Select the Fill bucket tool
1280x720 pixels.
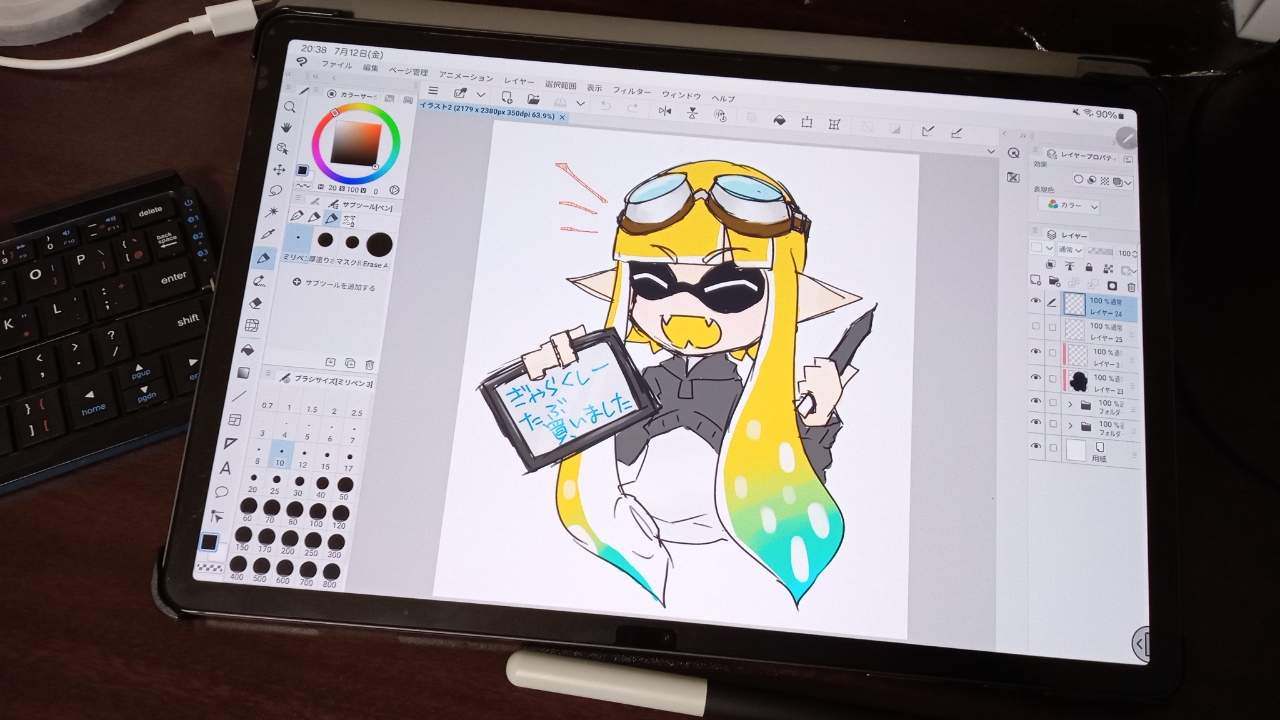pos(249,350)
